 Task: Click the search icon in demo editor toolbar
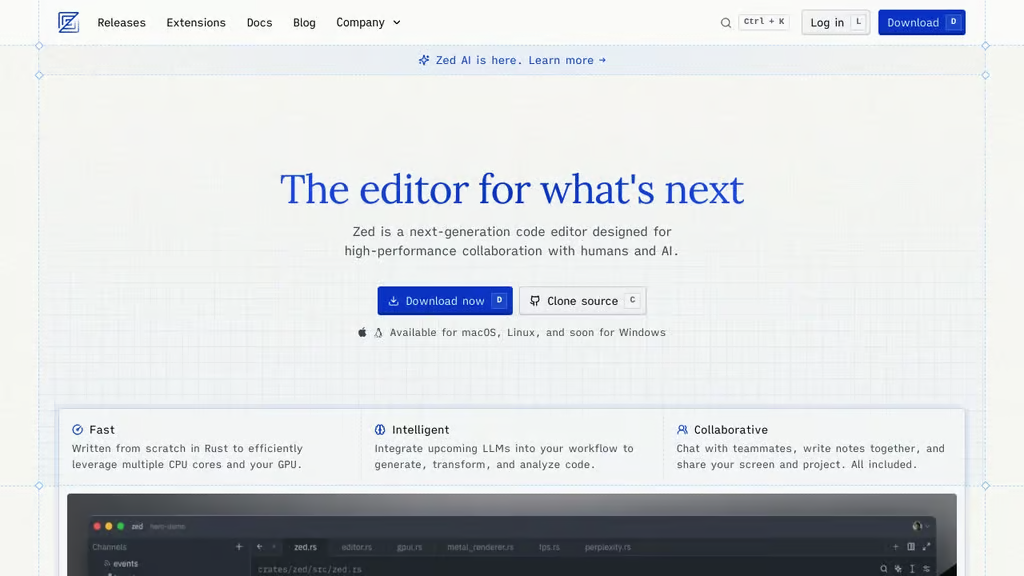[x=884, y=569]
